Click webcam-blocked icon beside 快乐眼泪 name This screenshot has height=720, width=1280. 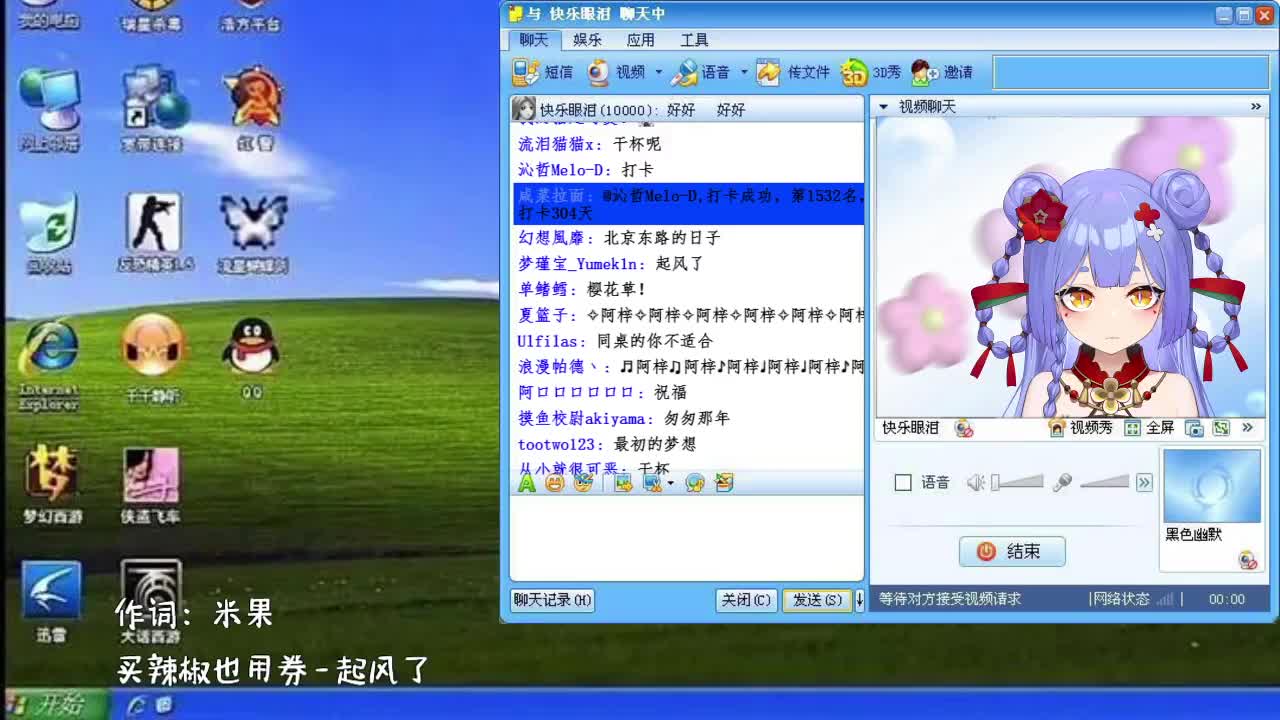coord(963,428)
